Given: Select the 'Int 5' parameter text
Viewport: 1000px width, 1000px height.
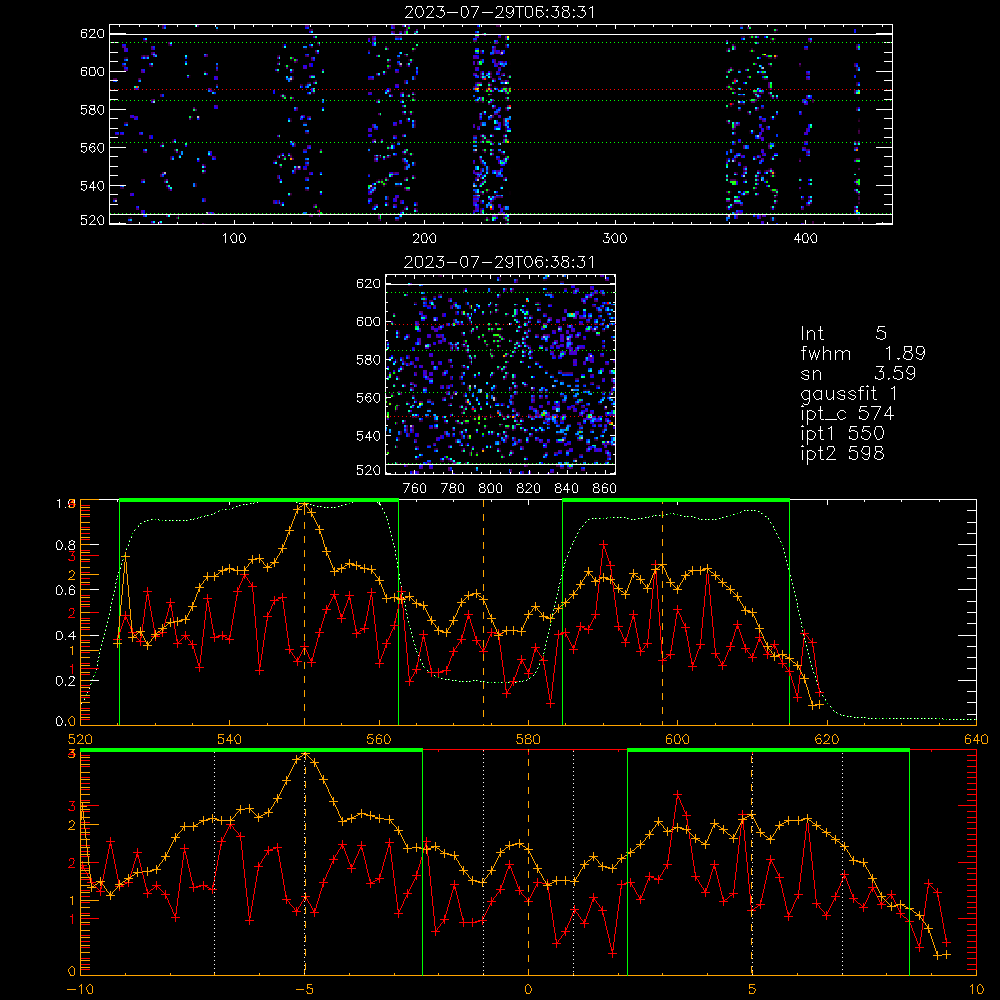Looking at the screenshot, I should coord(843,333).
